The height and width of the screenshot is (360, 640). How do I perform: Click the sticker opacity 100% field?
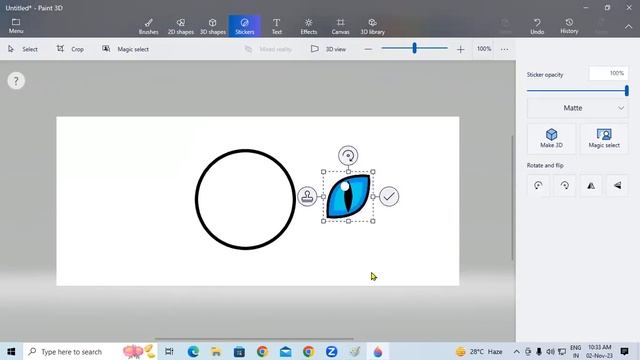point(608,73)
